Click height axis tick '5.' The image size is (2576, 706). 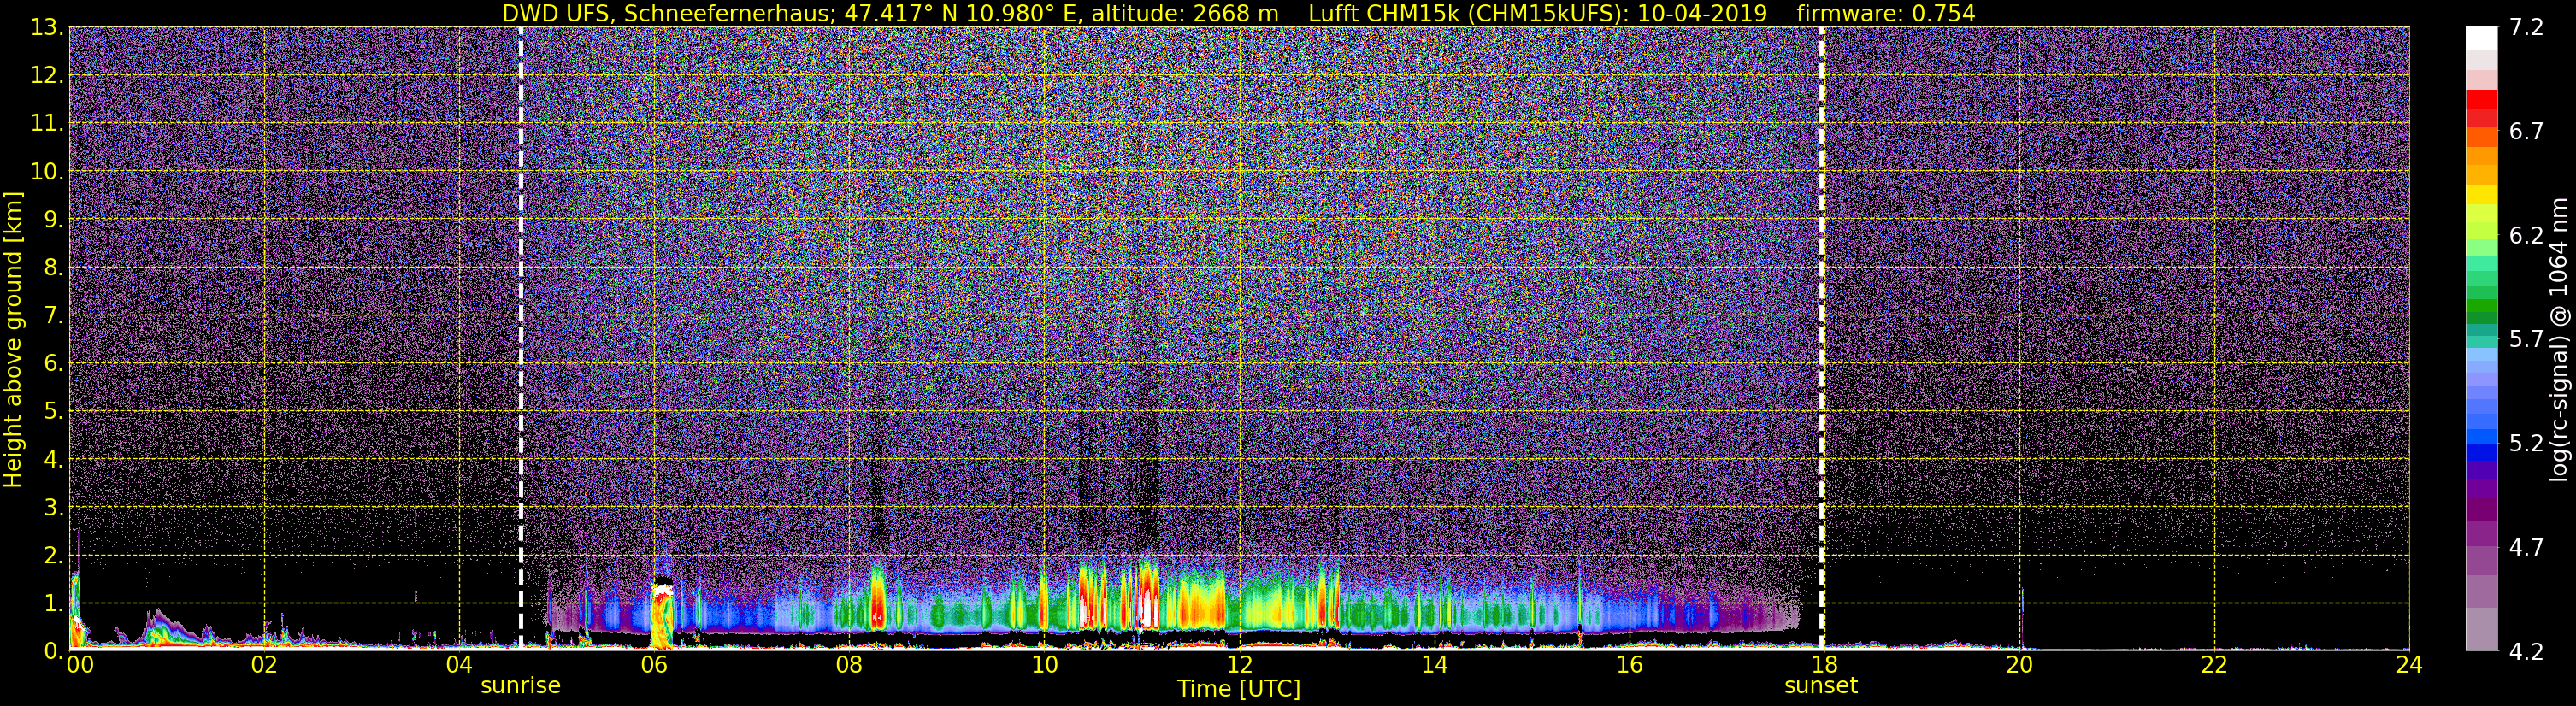pyautogui.click(x=52, y=412)
